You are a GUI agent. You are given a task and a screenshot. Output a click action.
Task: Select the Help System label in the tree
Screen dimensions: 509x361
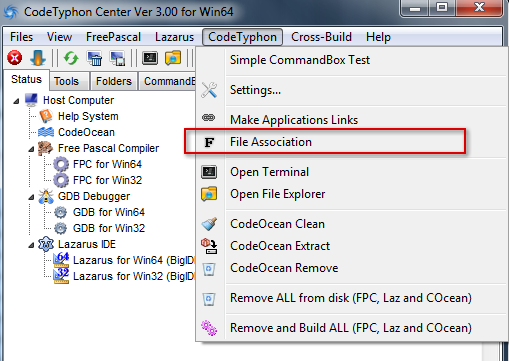point(88,116)
